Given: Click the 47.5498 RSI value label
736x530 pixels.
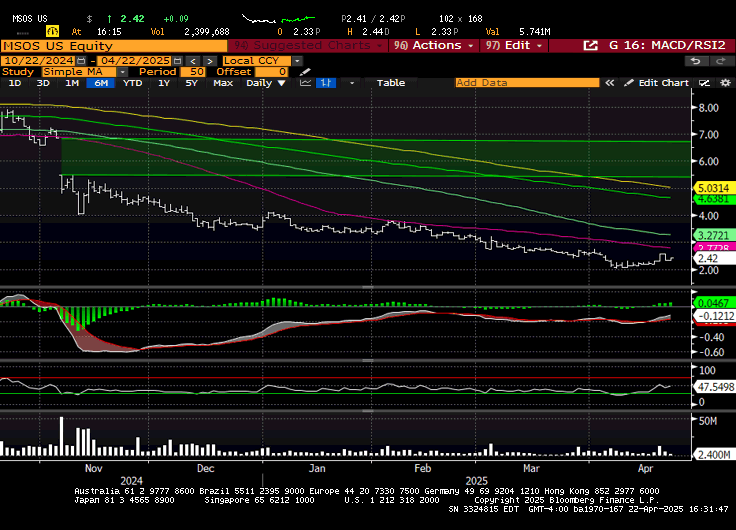Looking at the screenshot, I should click(x=714, y=387).
